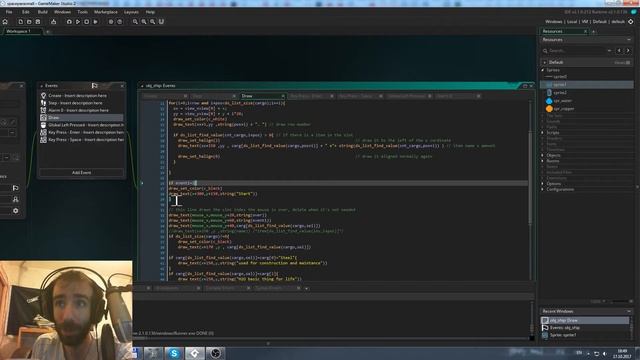This screenshot has height=360, width=640.
Task: Expand the Rooms folder
Action: pyautogui.click(x=543, y=161)
